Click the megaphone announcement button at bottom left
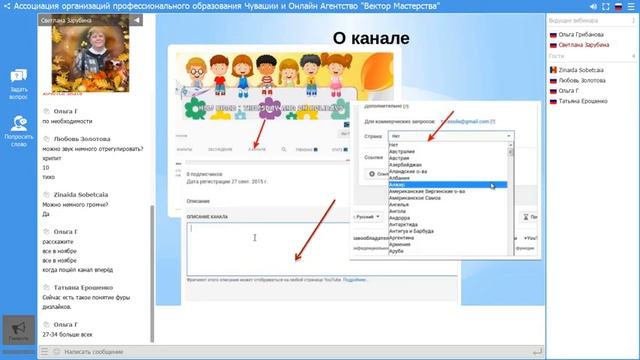Viewport: 640px width, 360px height. click(19, 329)
